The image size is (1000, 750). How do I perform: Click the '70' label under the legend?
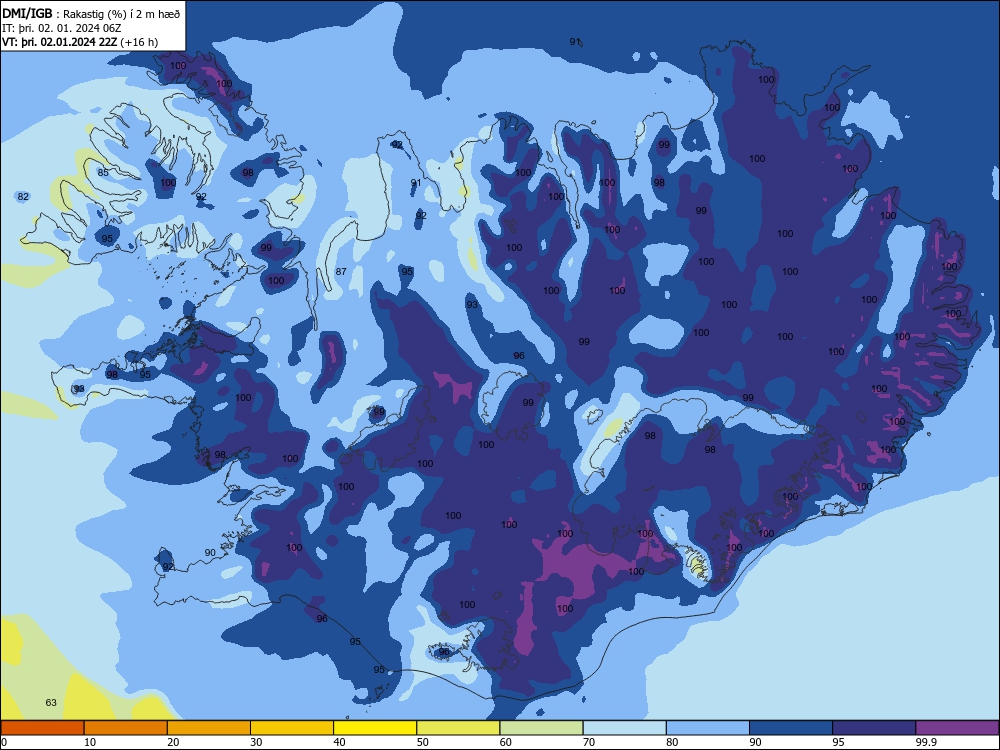click(589, 742)
